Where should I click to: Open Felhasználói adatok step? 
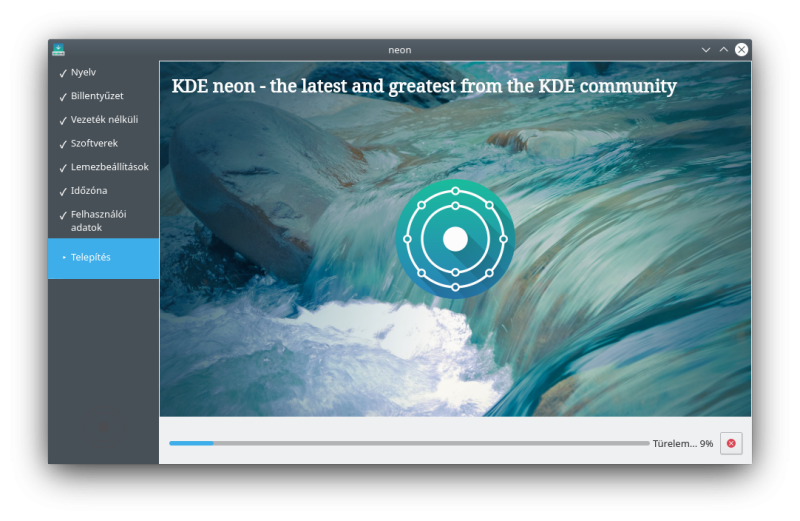pyautogui.click(x=98, y=221)
